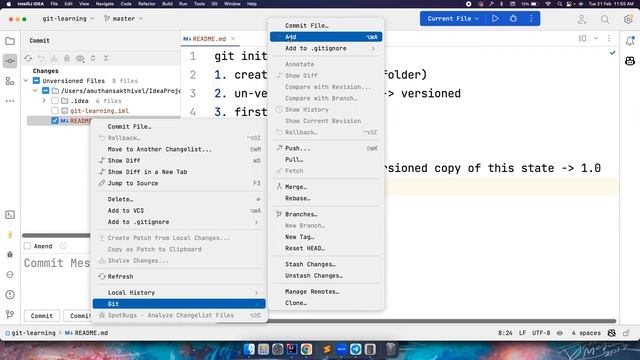Open the Problems tool window icon

[10, 295]
